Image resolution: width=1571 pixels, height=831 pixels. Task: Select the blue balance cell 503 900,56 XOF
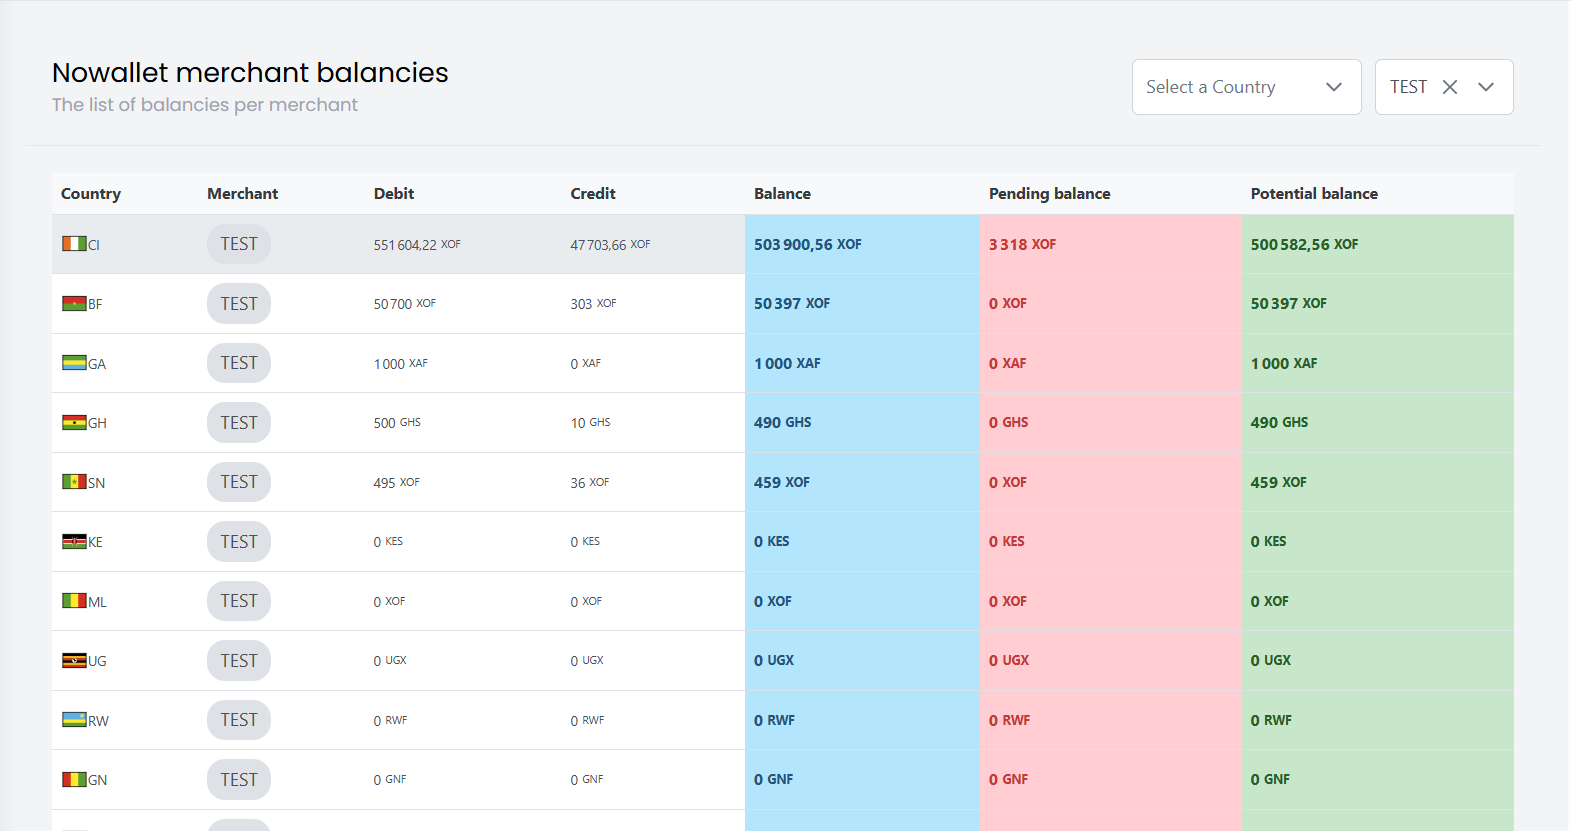point(807,245)
